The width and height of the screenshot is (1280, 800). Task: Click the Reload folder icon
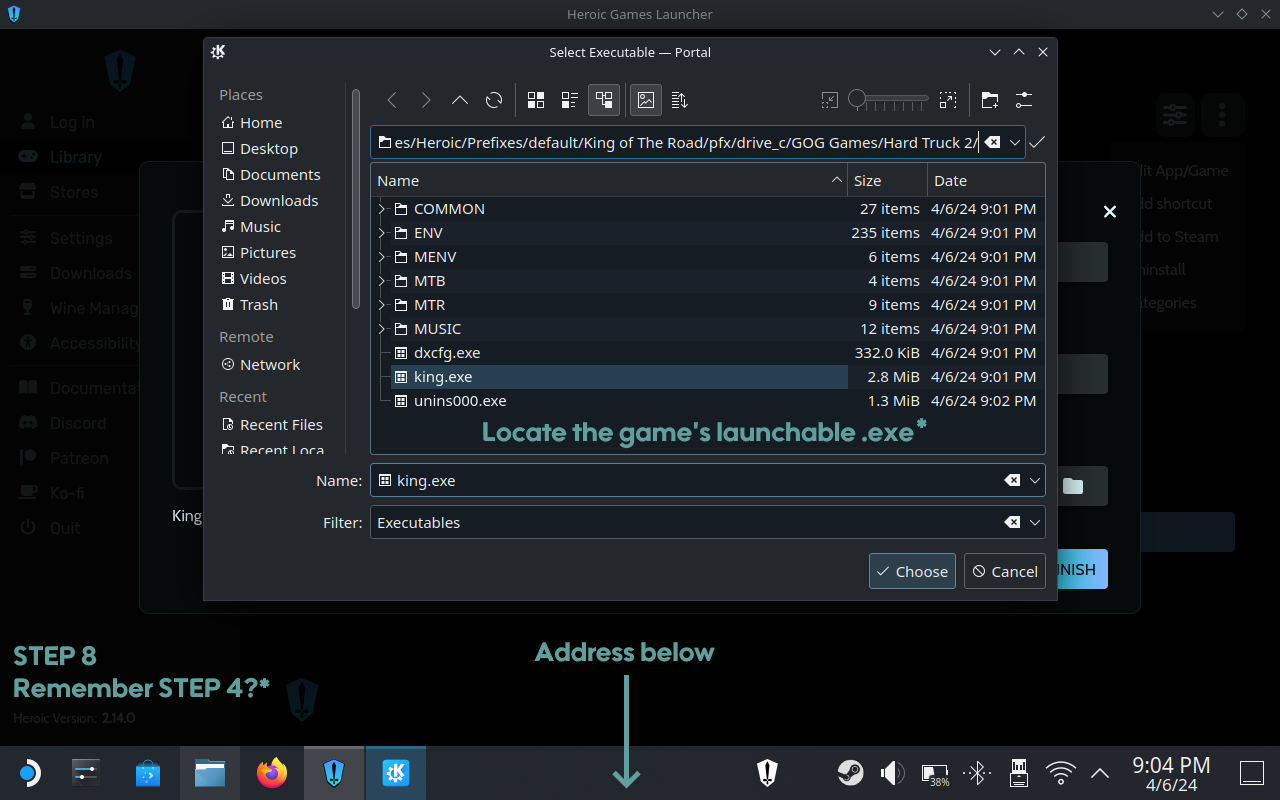point(494,100)
